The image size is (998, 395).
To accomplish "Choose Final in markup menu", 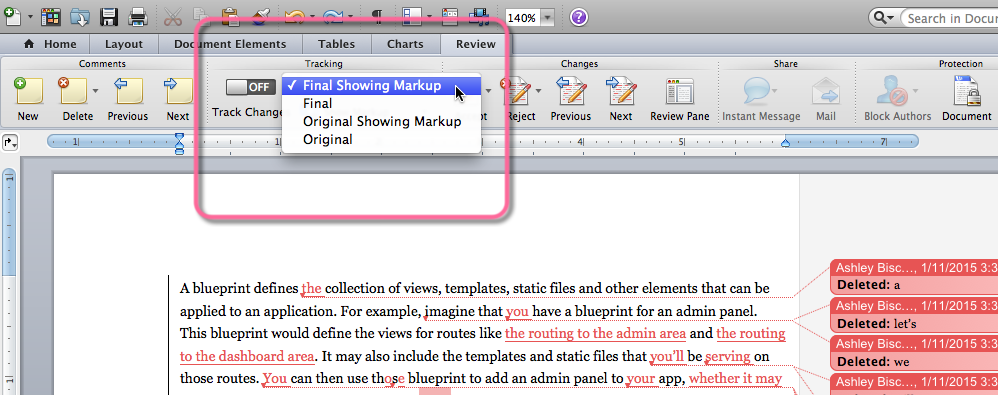I will [x=381, y=103].
